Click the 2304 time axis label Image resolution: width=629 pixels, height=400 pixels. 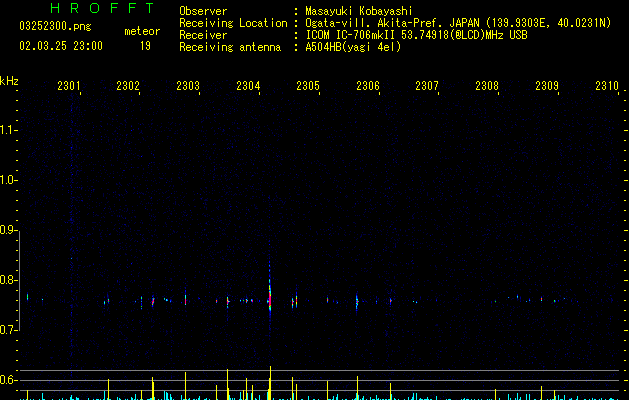[248, 86]
